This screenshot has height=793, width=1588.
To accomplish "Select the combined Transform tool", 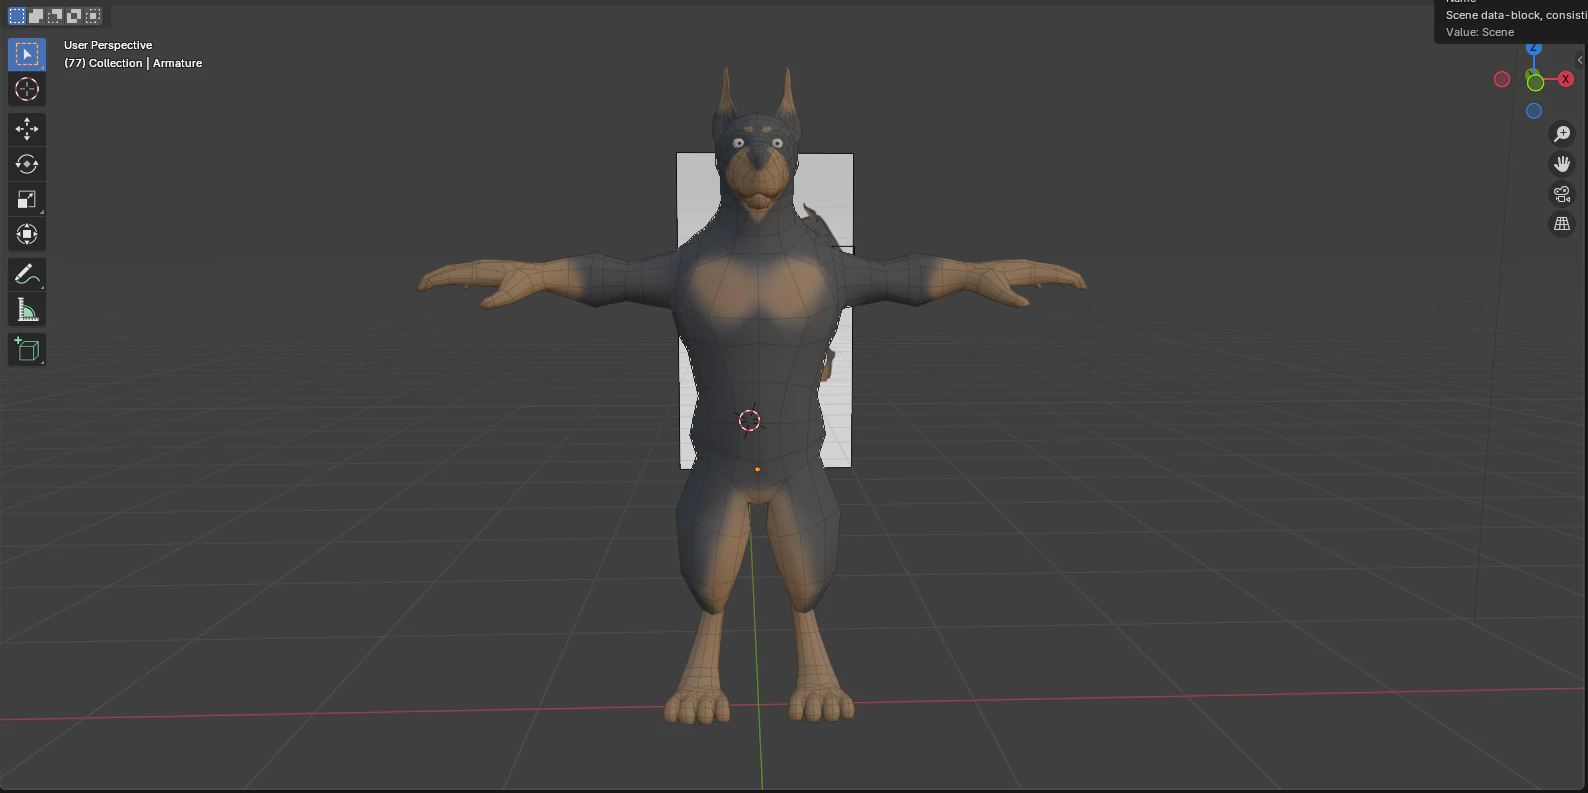I will (27, 234).
